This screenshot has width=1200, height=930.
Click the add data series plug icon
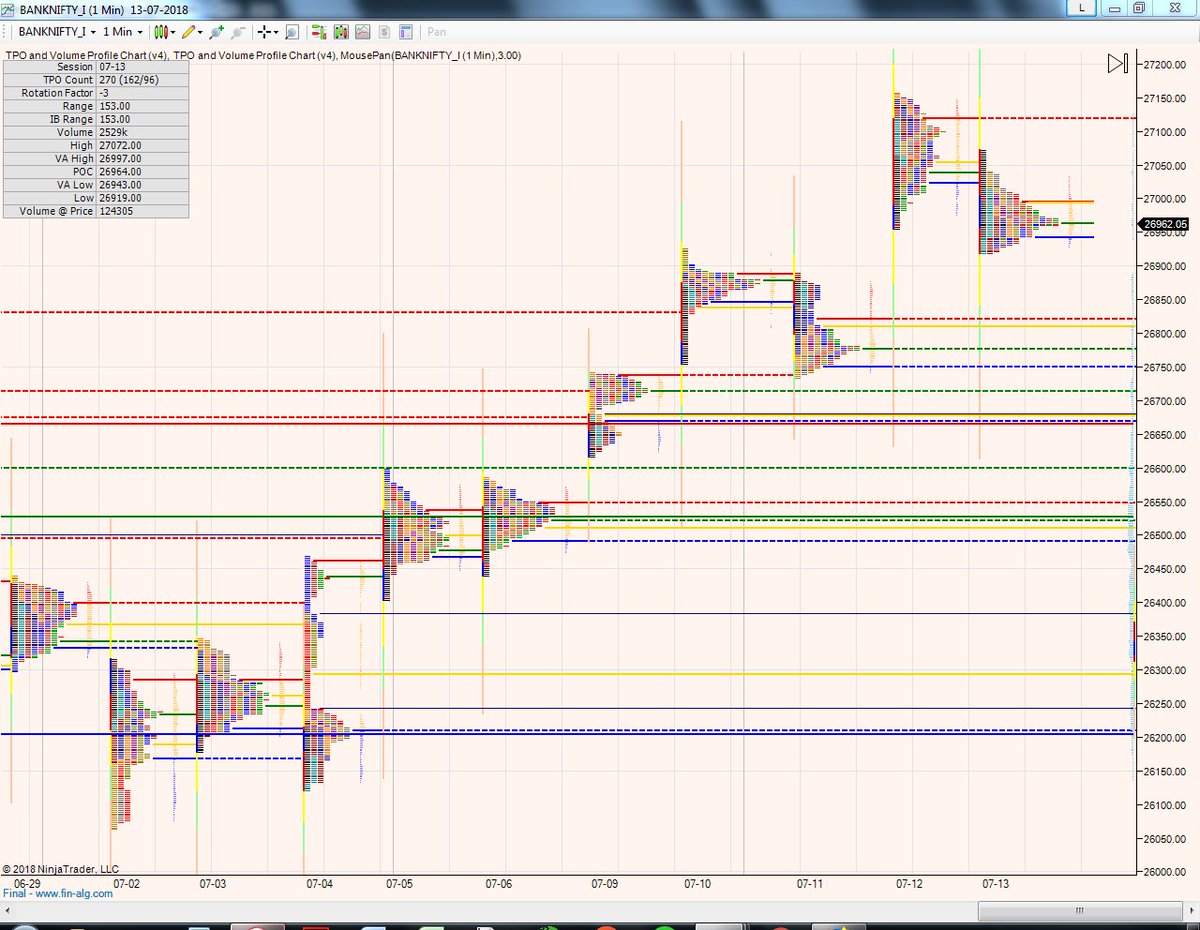[x=217, y=32]
